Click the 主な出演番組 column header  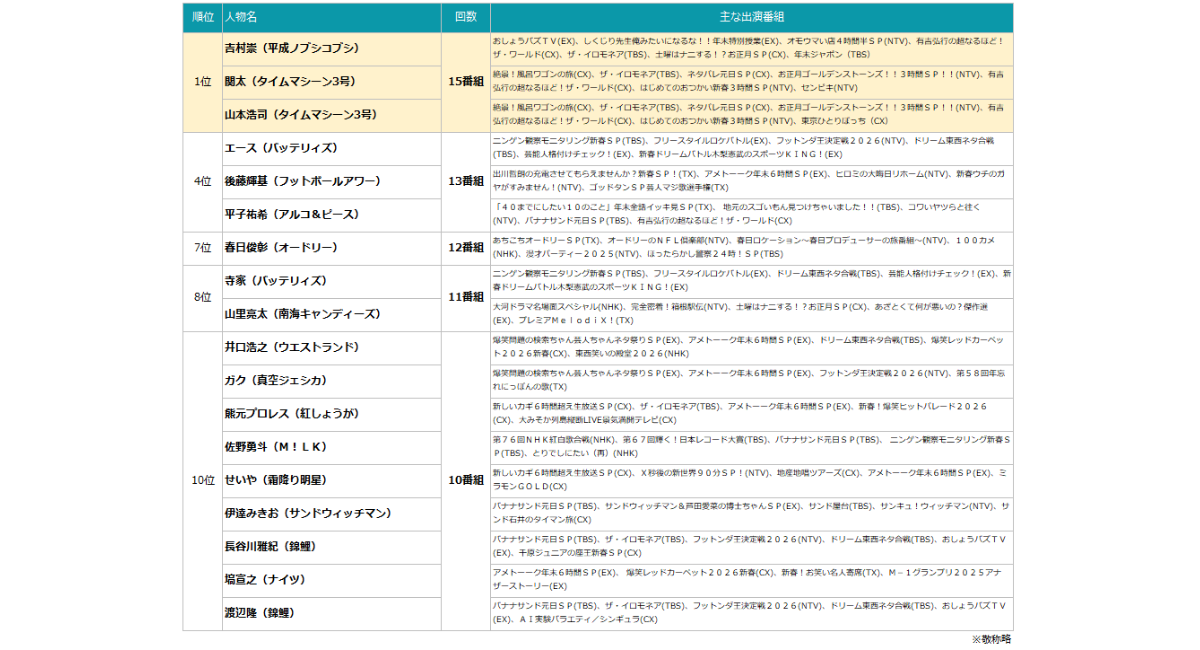751,17
